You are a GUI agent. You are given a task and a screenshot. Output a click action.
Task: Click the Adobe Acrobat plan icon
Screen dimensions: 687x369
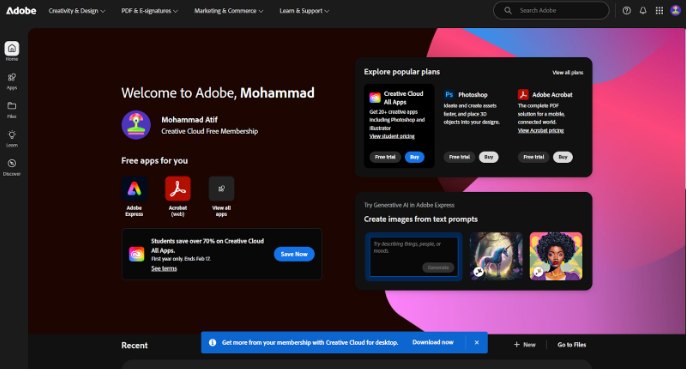tap(523, 95)
